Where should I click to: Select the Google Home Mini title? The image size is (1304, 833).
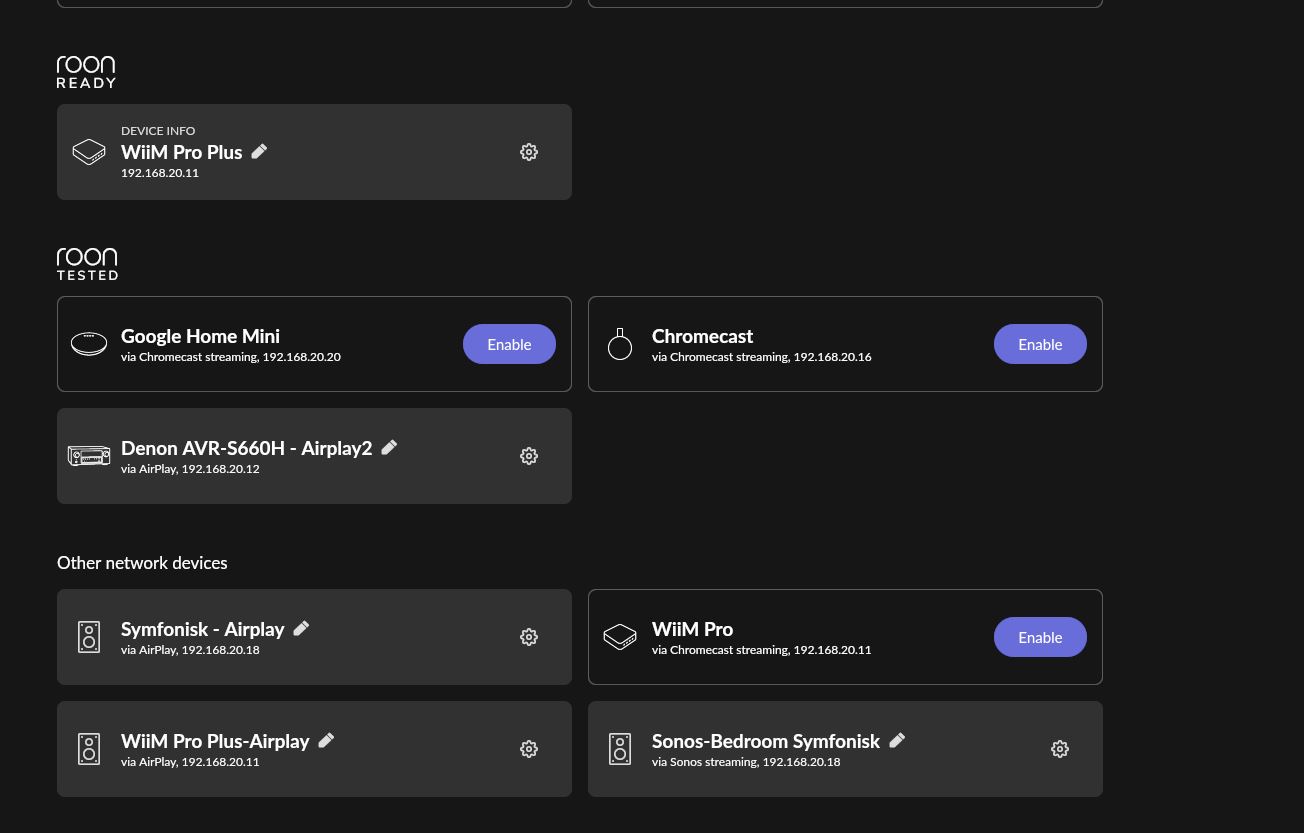tap(200, 336)
